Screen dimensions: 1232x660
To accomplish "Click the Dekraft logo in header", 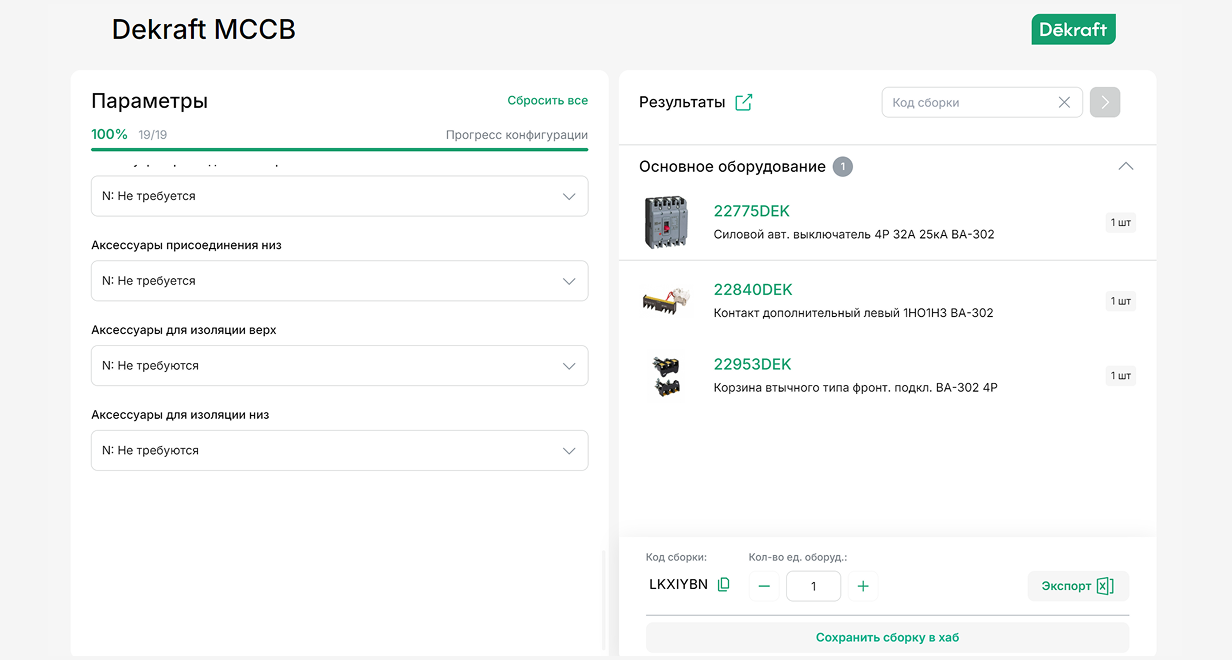I will 1073,29.
